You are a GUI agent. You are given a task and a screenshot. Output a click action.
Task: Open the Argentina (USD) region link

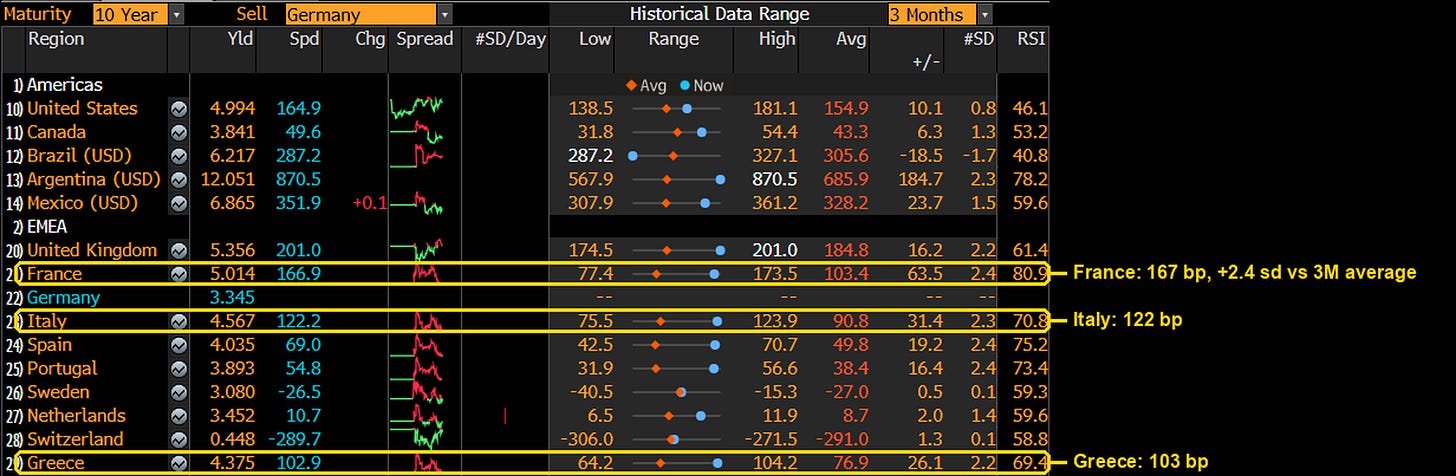pos(93,180)
